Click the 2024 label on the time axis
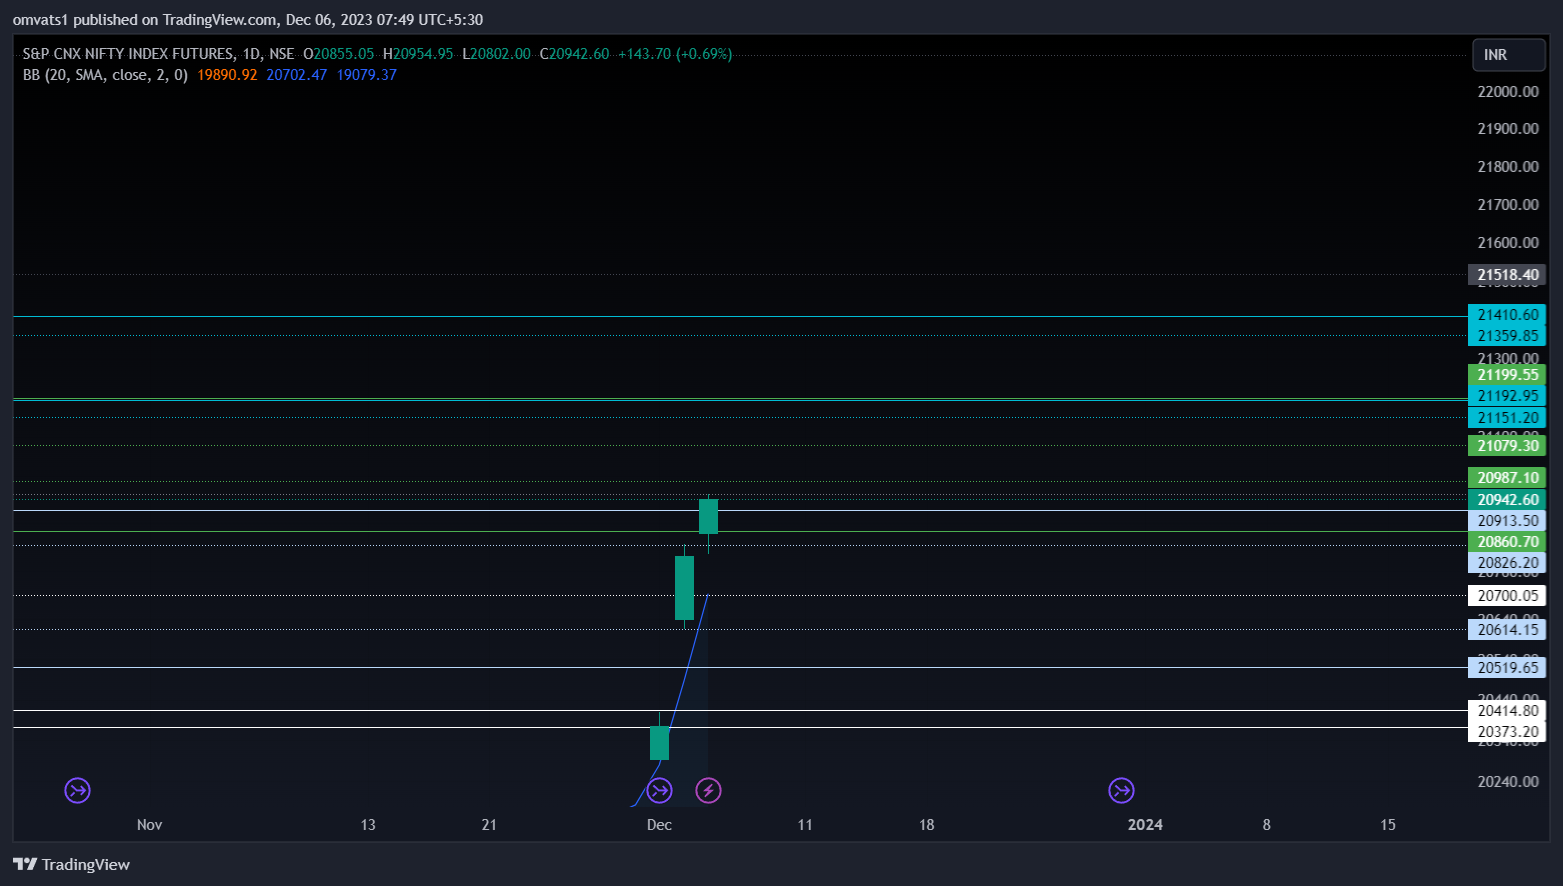Viewport: 1563px width, 886px height. click(x=1145, y=824)
